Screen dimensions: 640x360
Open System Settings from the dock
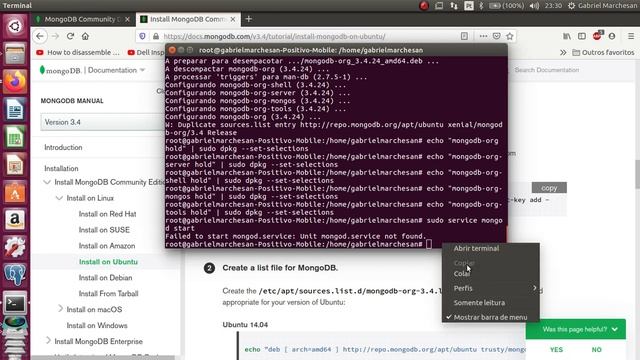(15, 248)
